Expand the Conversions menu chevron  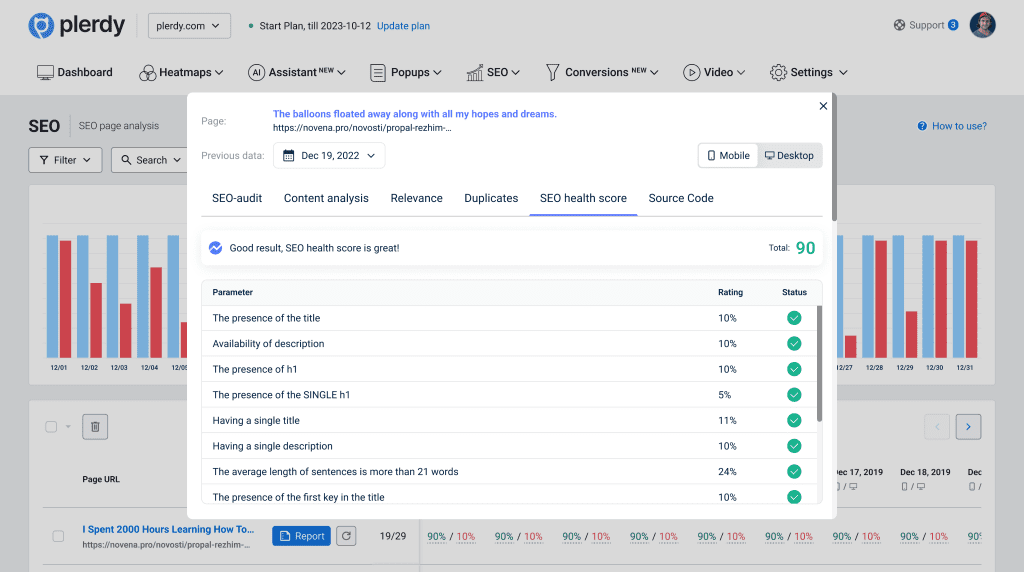(x=654, y=72)
